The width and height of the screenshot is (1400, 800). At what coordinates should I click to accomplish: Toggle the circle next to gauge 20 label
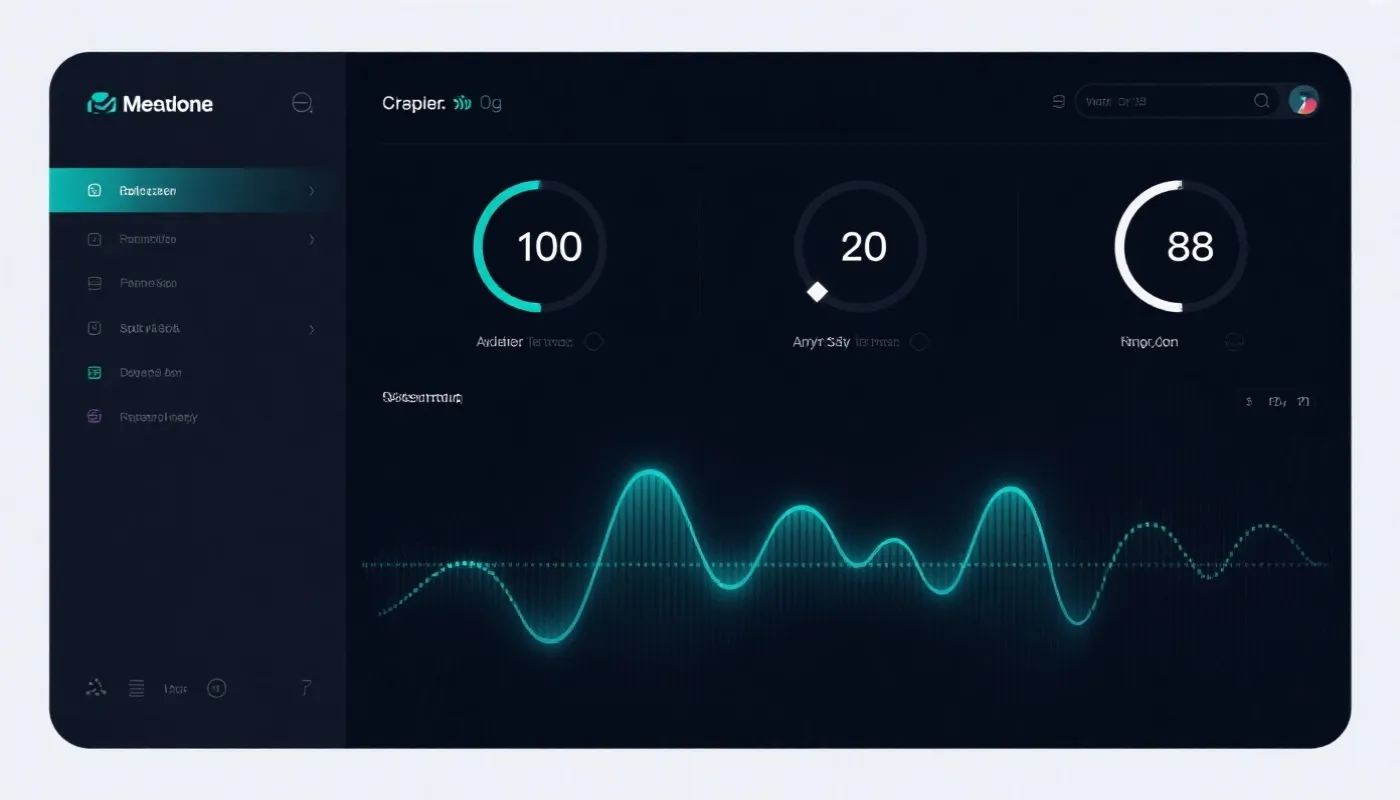pyautogui.click(x=919, y=342)
